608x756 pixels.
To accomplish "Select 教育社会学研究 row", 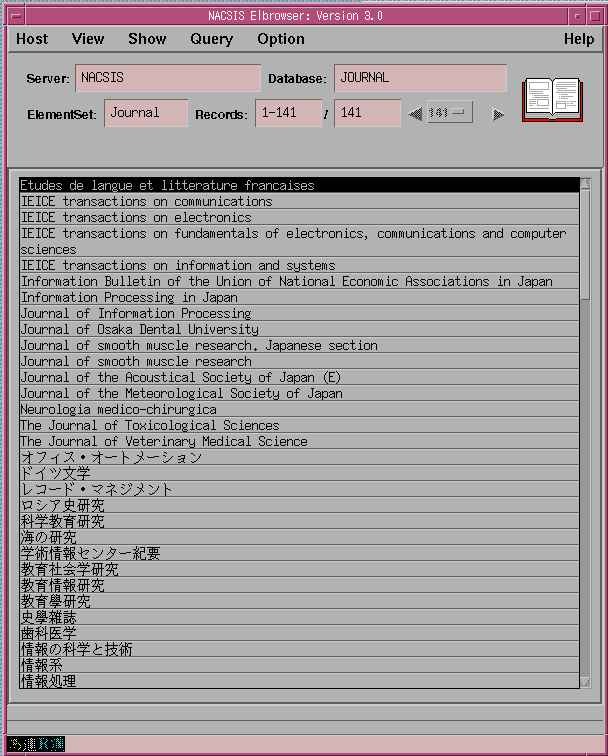I will [x=299, y=569].
